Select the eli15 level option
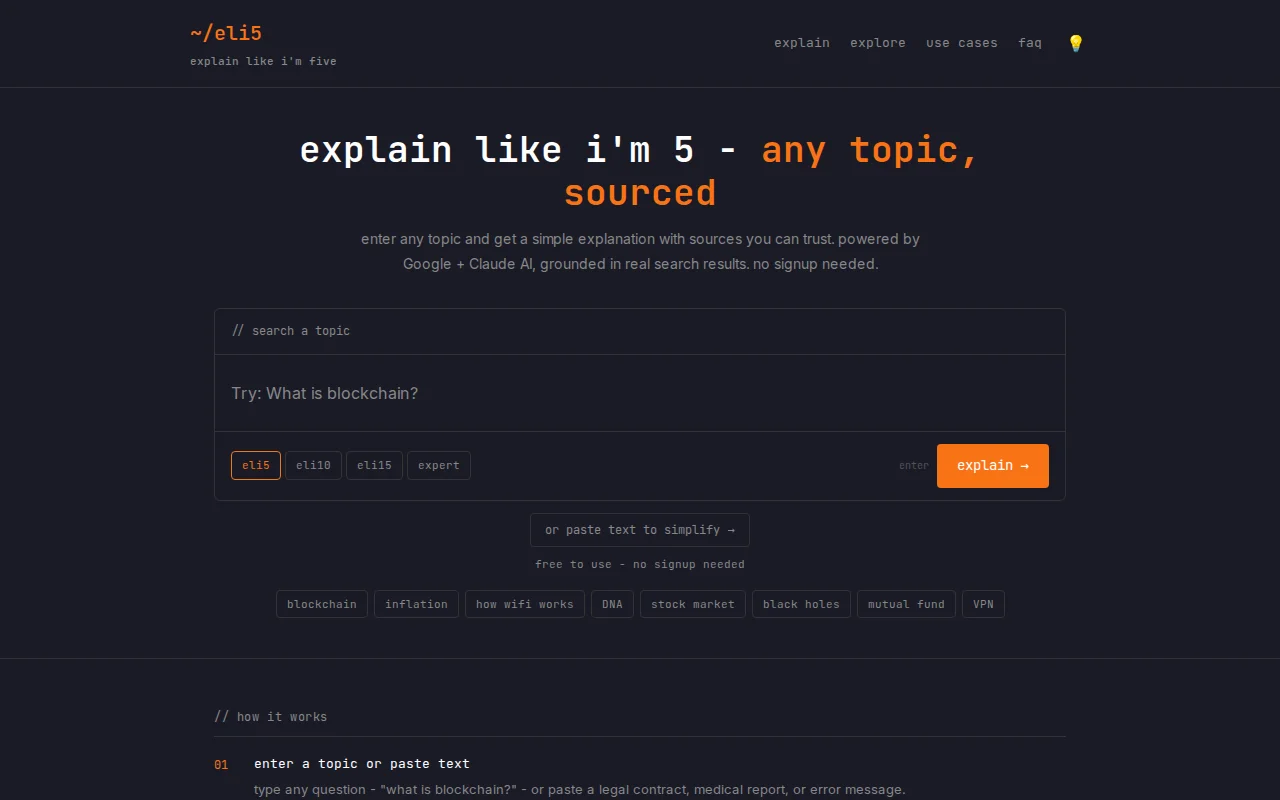1280x800 pixels. tap(374, 466)
